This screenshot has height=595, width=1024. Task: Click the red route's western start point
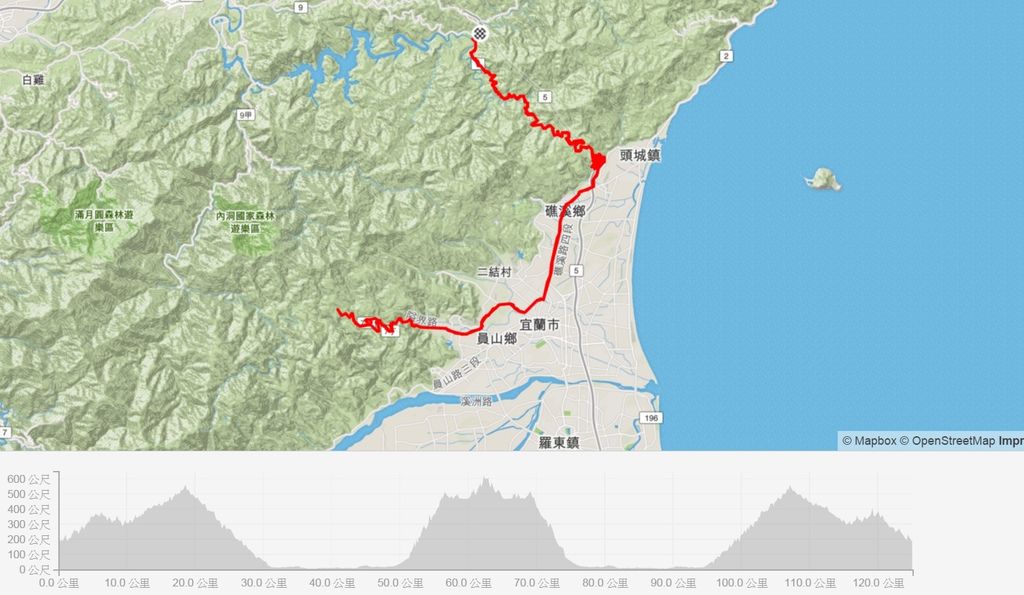pyautogui.click(x=338, y=310)
